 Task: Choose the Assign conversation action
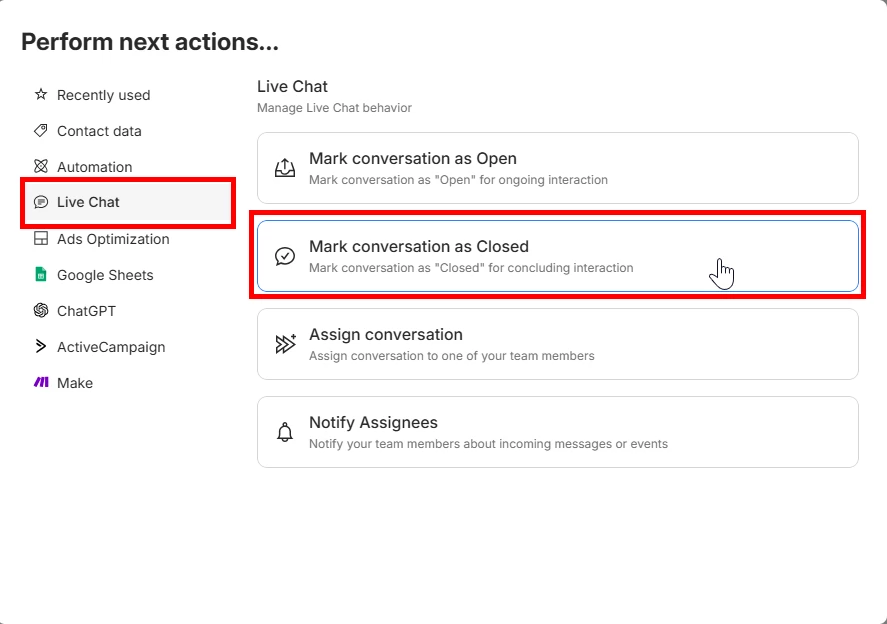tap(557, 344)
